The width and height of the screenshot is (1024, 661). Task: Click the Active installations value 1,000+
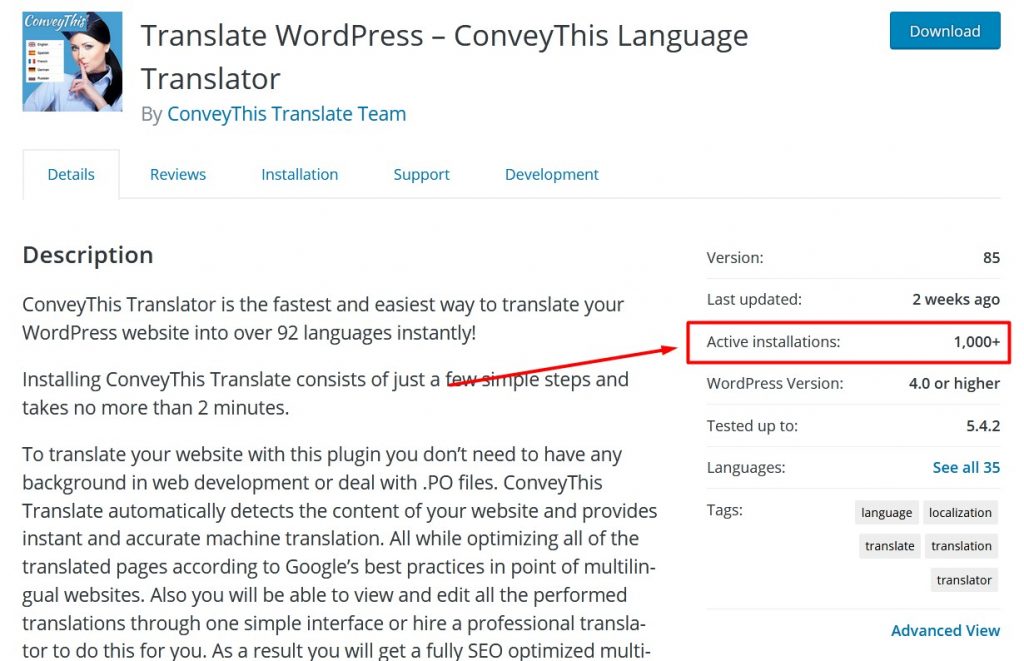(976, 342)
